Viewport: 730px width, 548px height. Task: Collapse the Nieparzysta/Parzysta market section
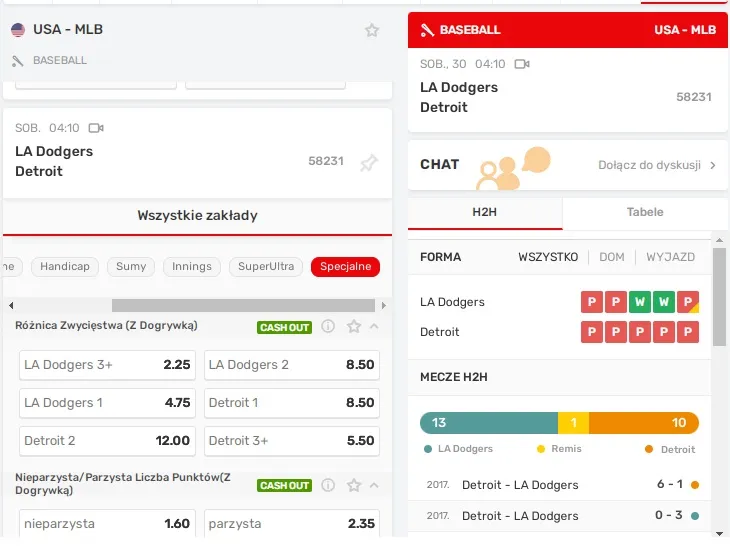coord(374,485)
